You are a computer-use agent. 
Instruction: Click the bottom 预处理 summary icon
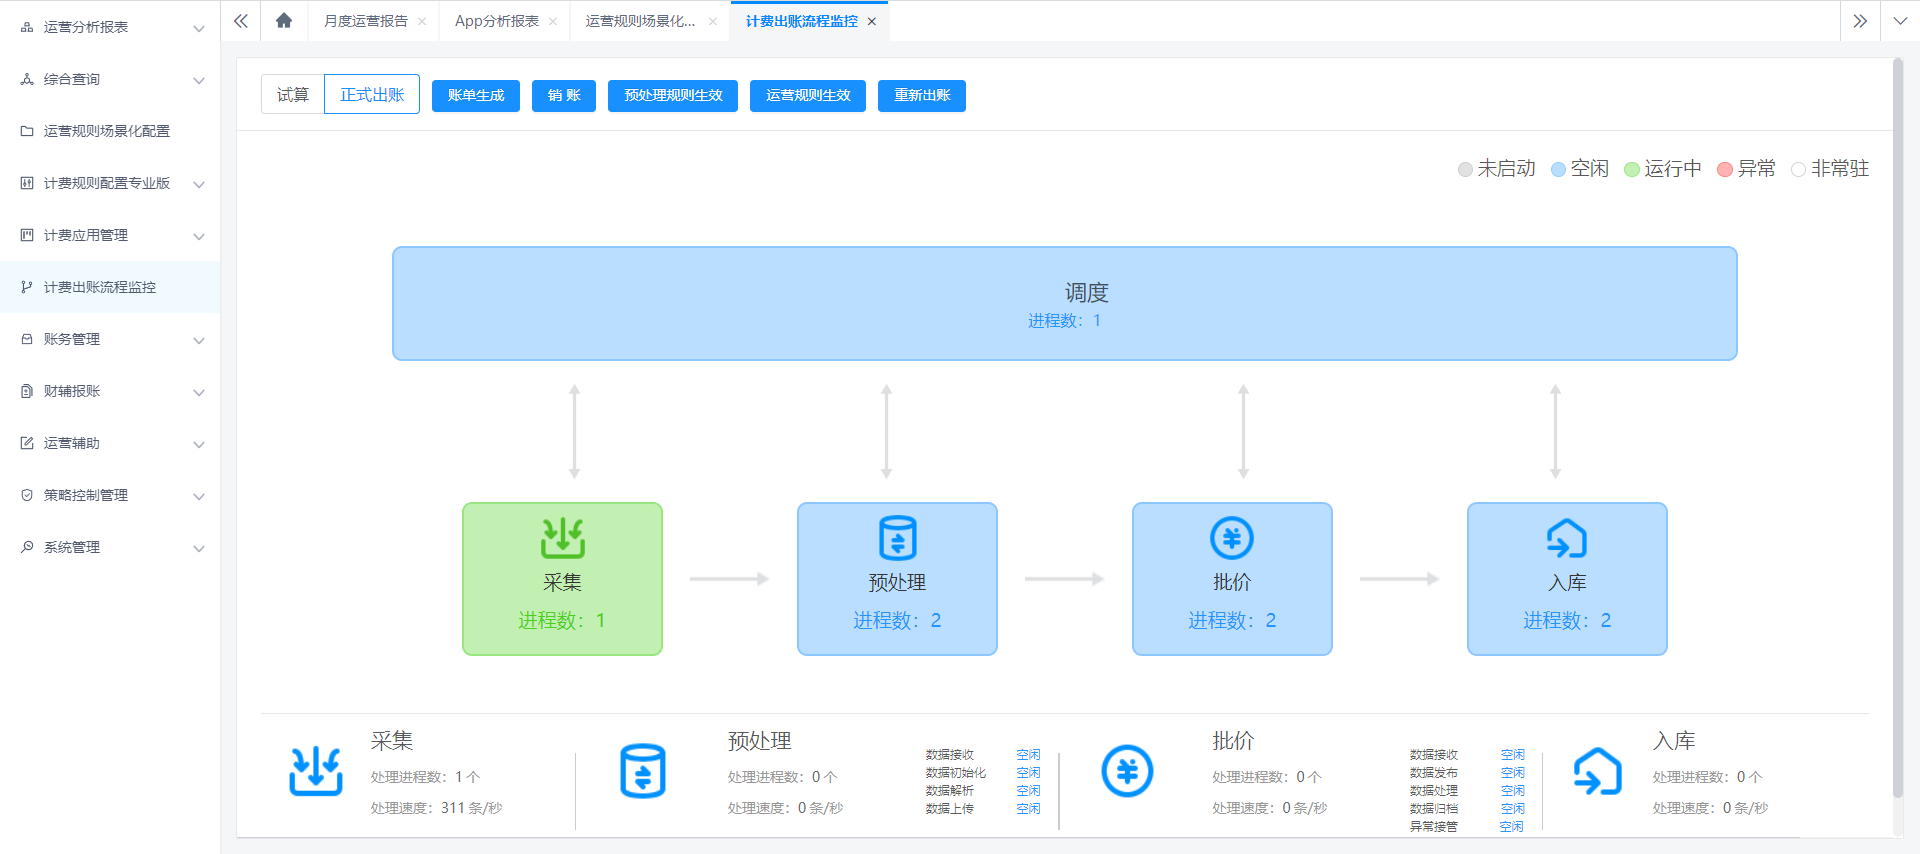pos(643,771)
